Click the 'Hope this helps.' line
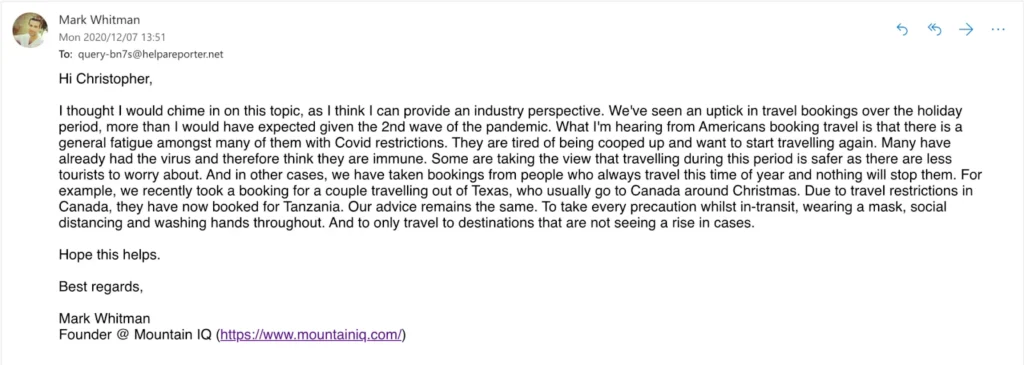The width and height of the screenshot is (1024, 365). pos(109,255)
